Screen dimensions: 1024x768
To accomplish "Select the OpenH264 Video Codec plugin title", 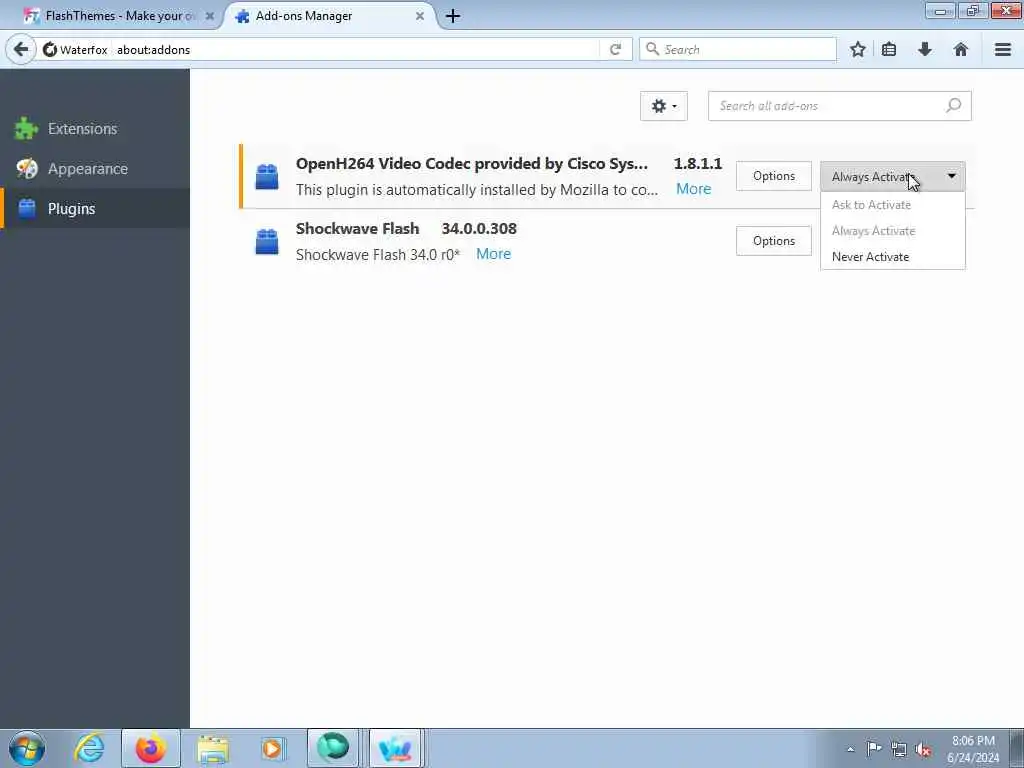I will [x=472, y=164].
